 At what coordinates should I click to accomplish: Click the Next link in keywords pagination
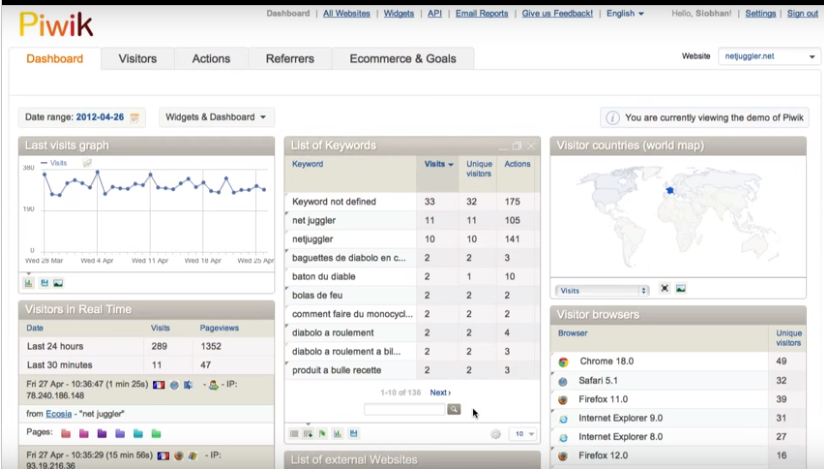click(x=440, y=393)
